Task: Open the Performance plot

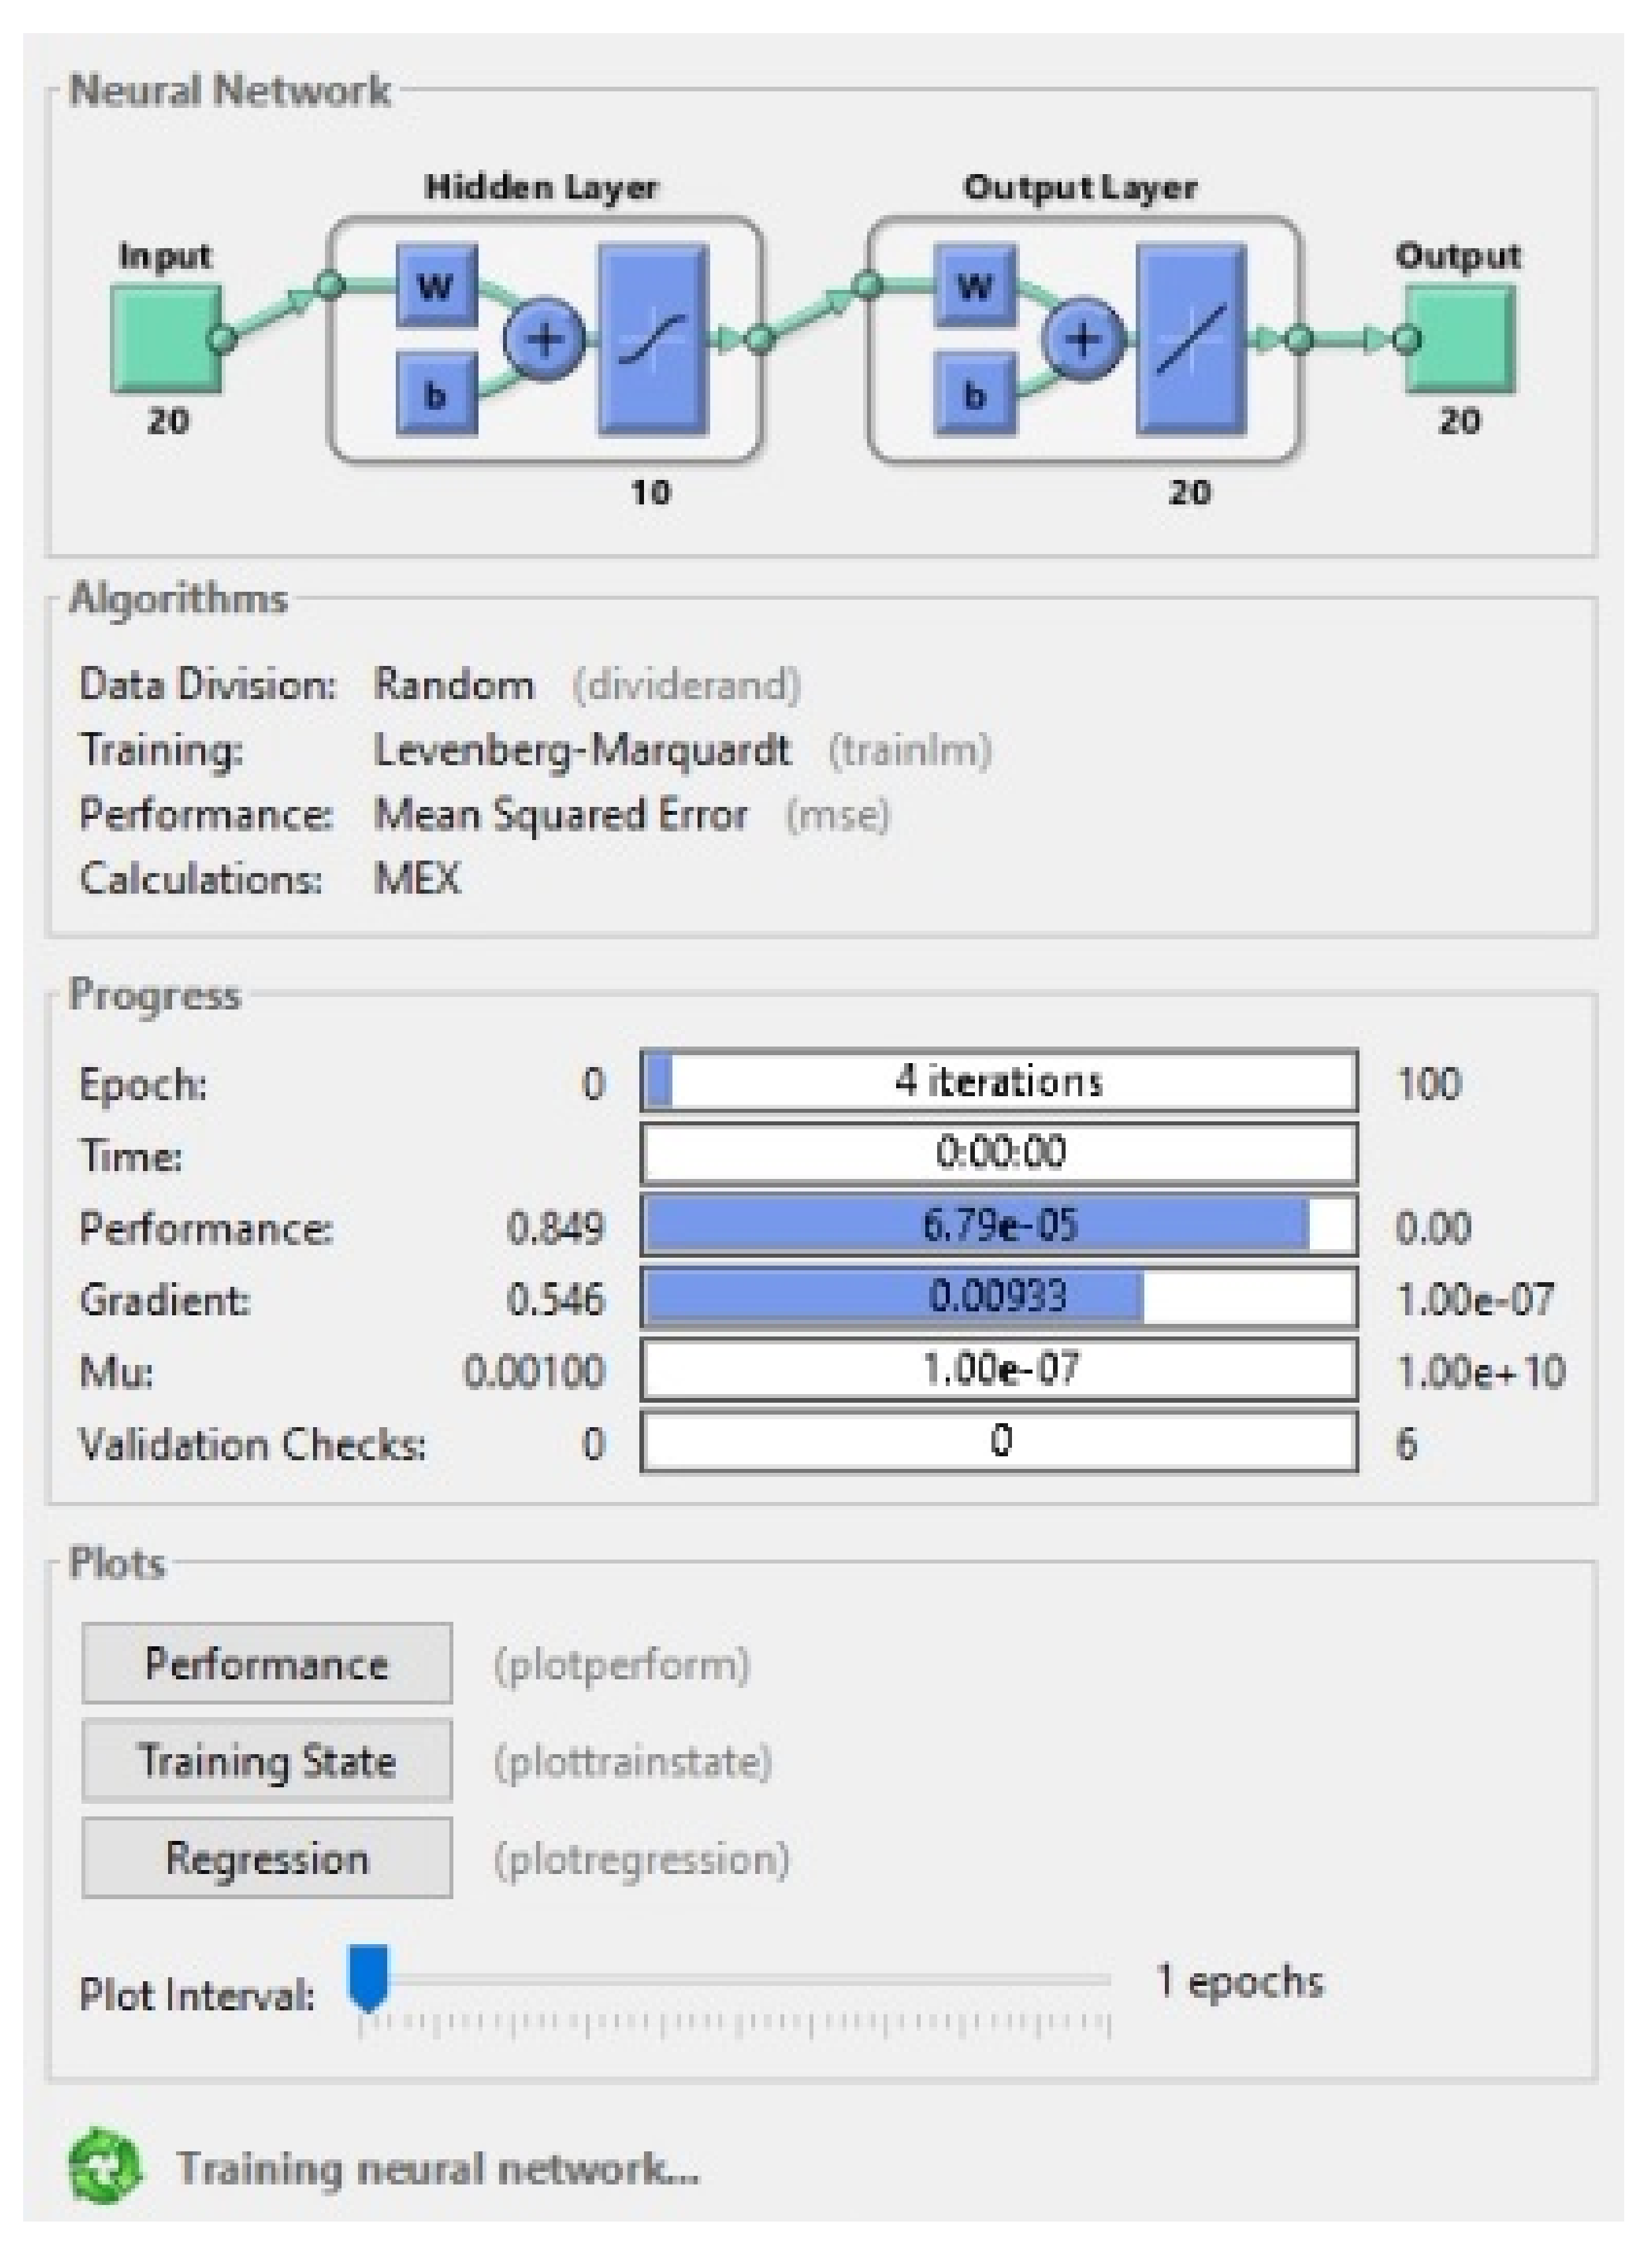Action: coord(266,1663)
